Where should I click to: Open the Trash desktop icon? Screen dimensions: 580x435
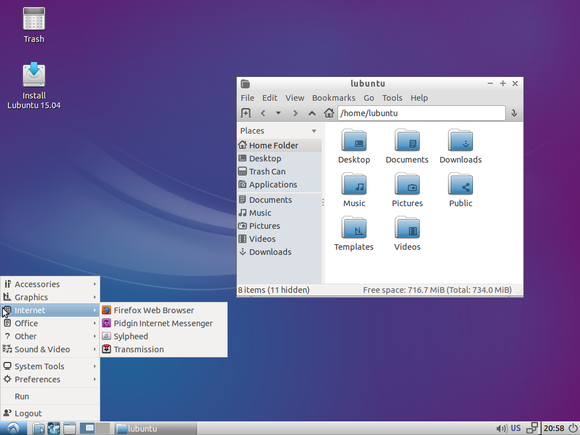pyautogui.click(x=34, y=25)
